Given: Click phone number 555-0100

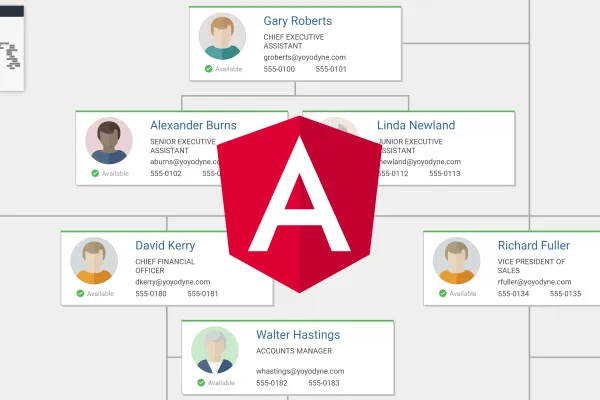Looking at the screenshot, I should (279, 69).
